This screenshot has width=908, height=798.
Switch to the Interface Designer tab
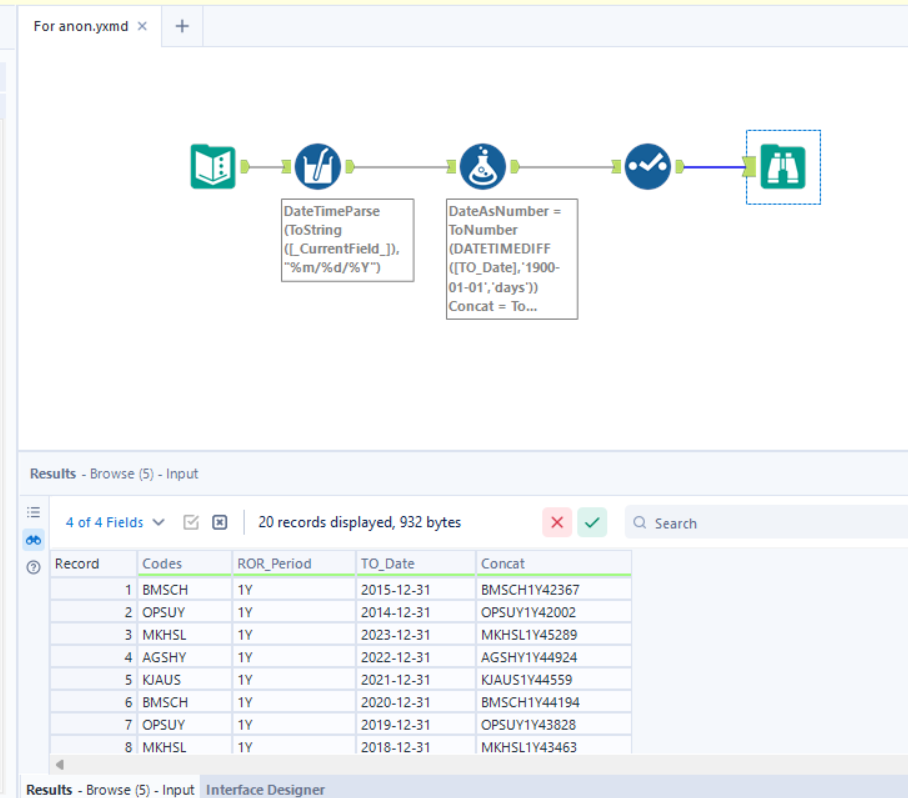coord(264,789)
